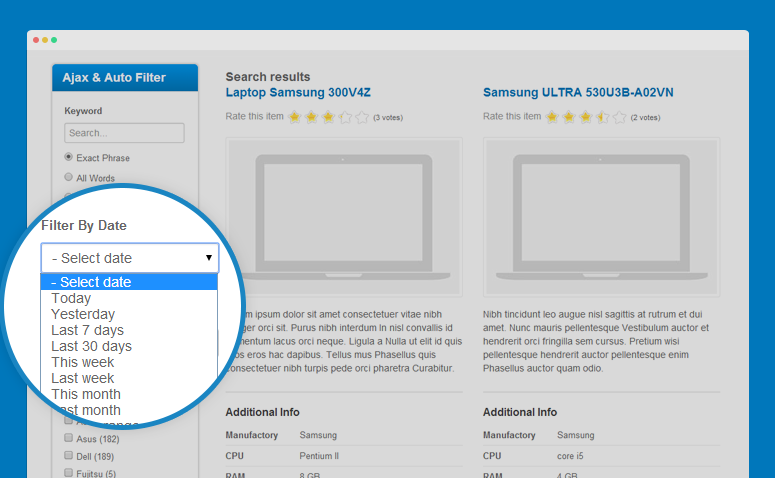Rate Samsung ULTRA 530U3B two stars
This screenshot has height=478, width=775.
point(569,117)
